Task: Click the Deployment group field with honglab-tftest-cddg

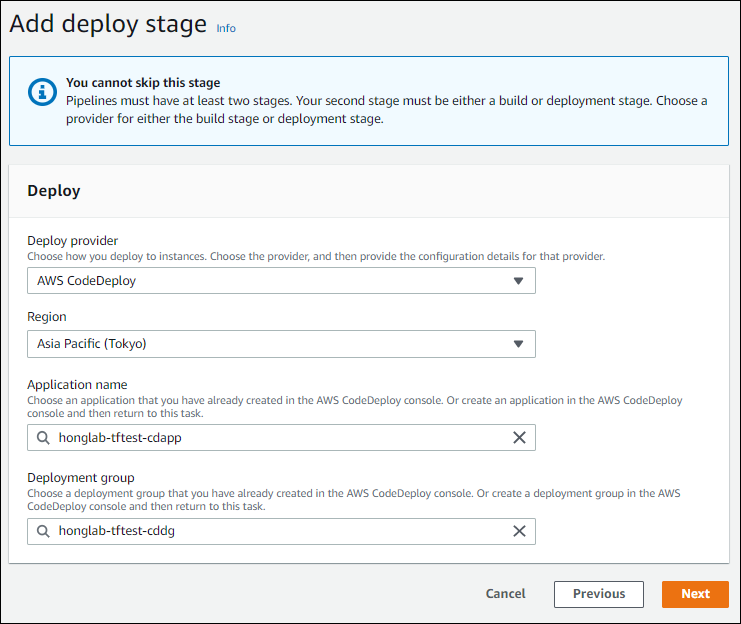Action: [x=281, y=531]
